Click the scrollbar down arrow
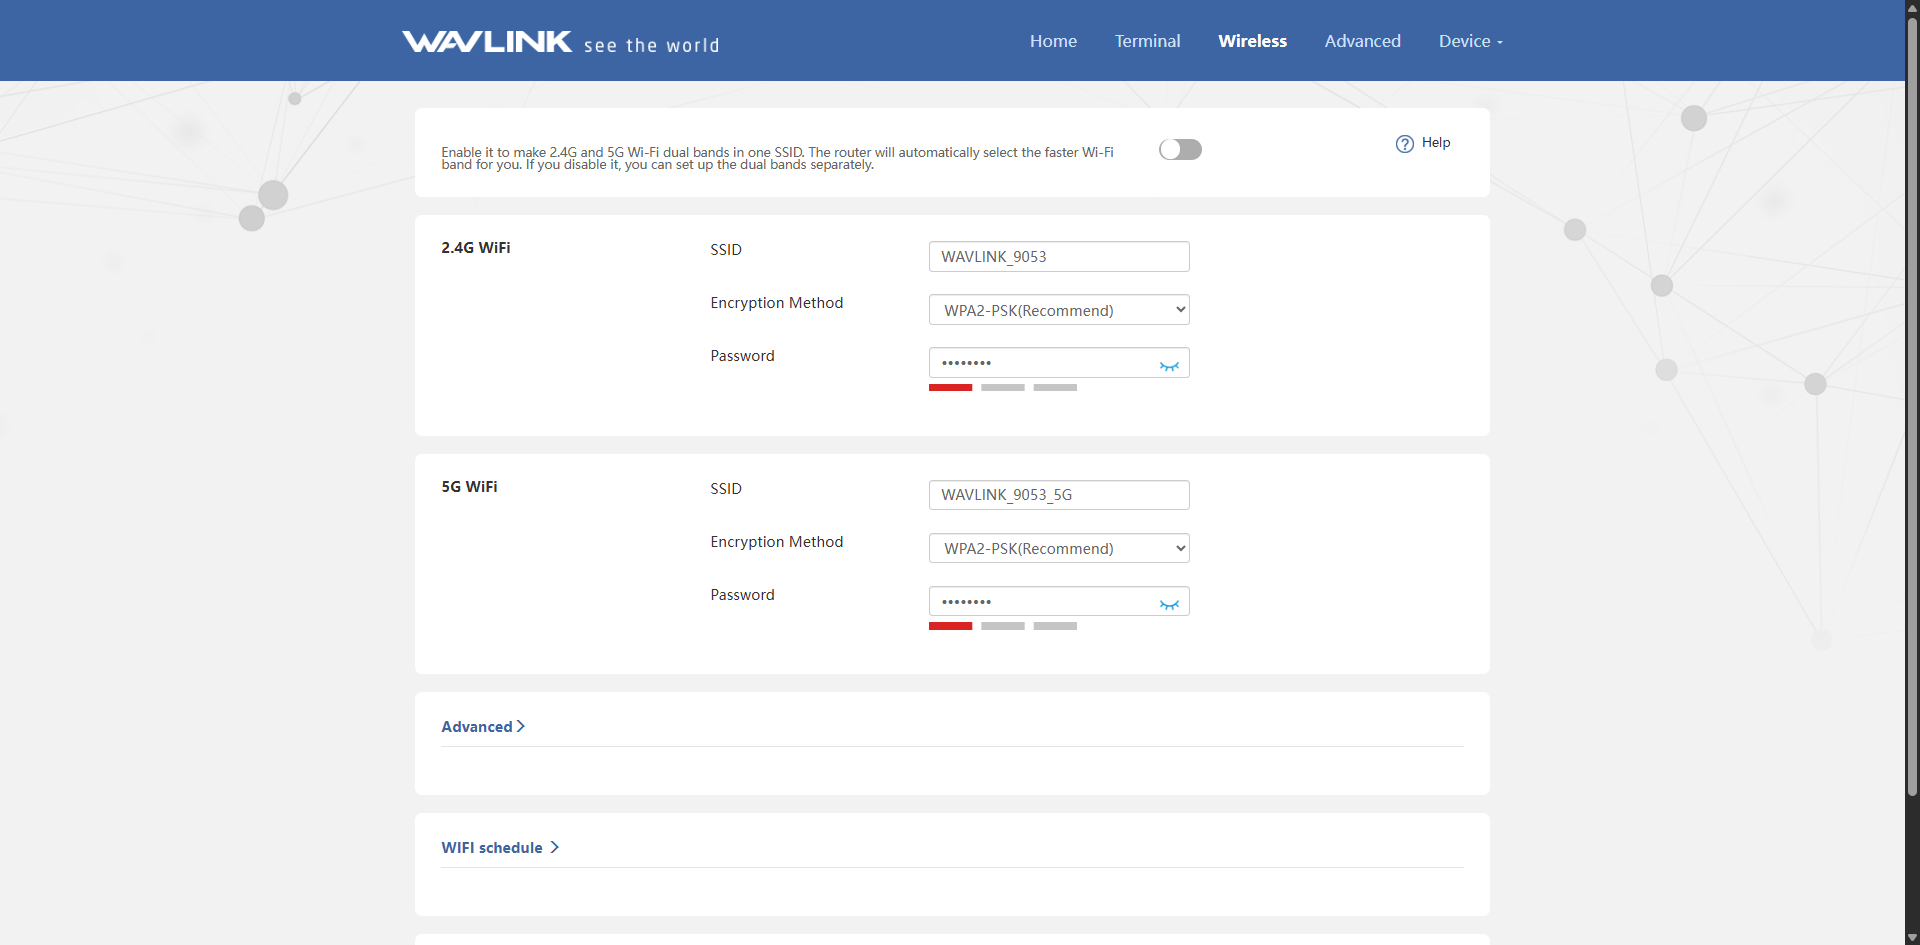This screenshot has height=945, width=1920. point(1912,937)
